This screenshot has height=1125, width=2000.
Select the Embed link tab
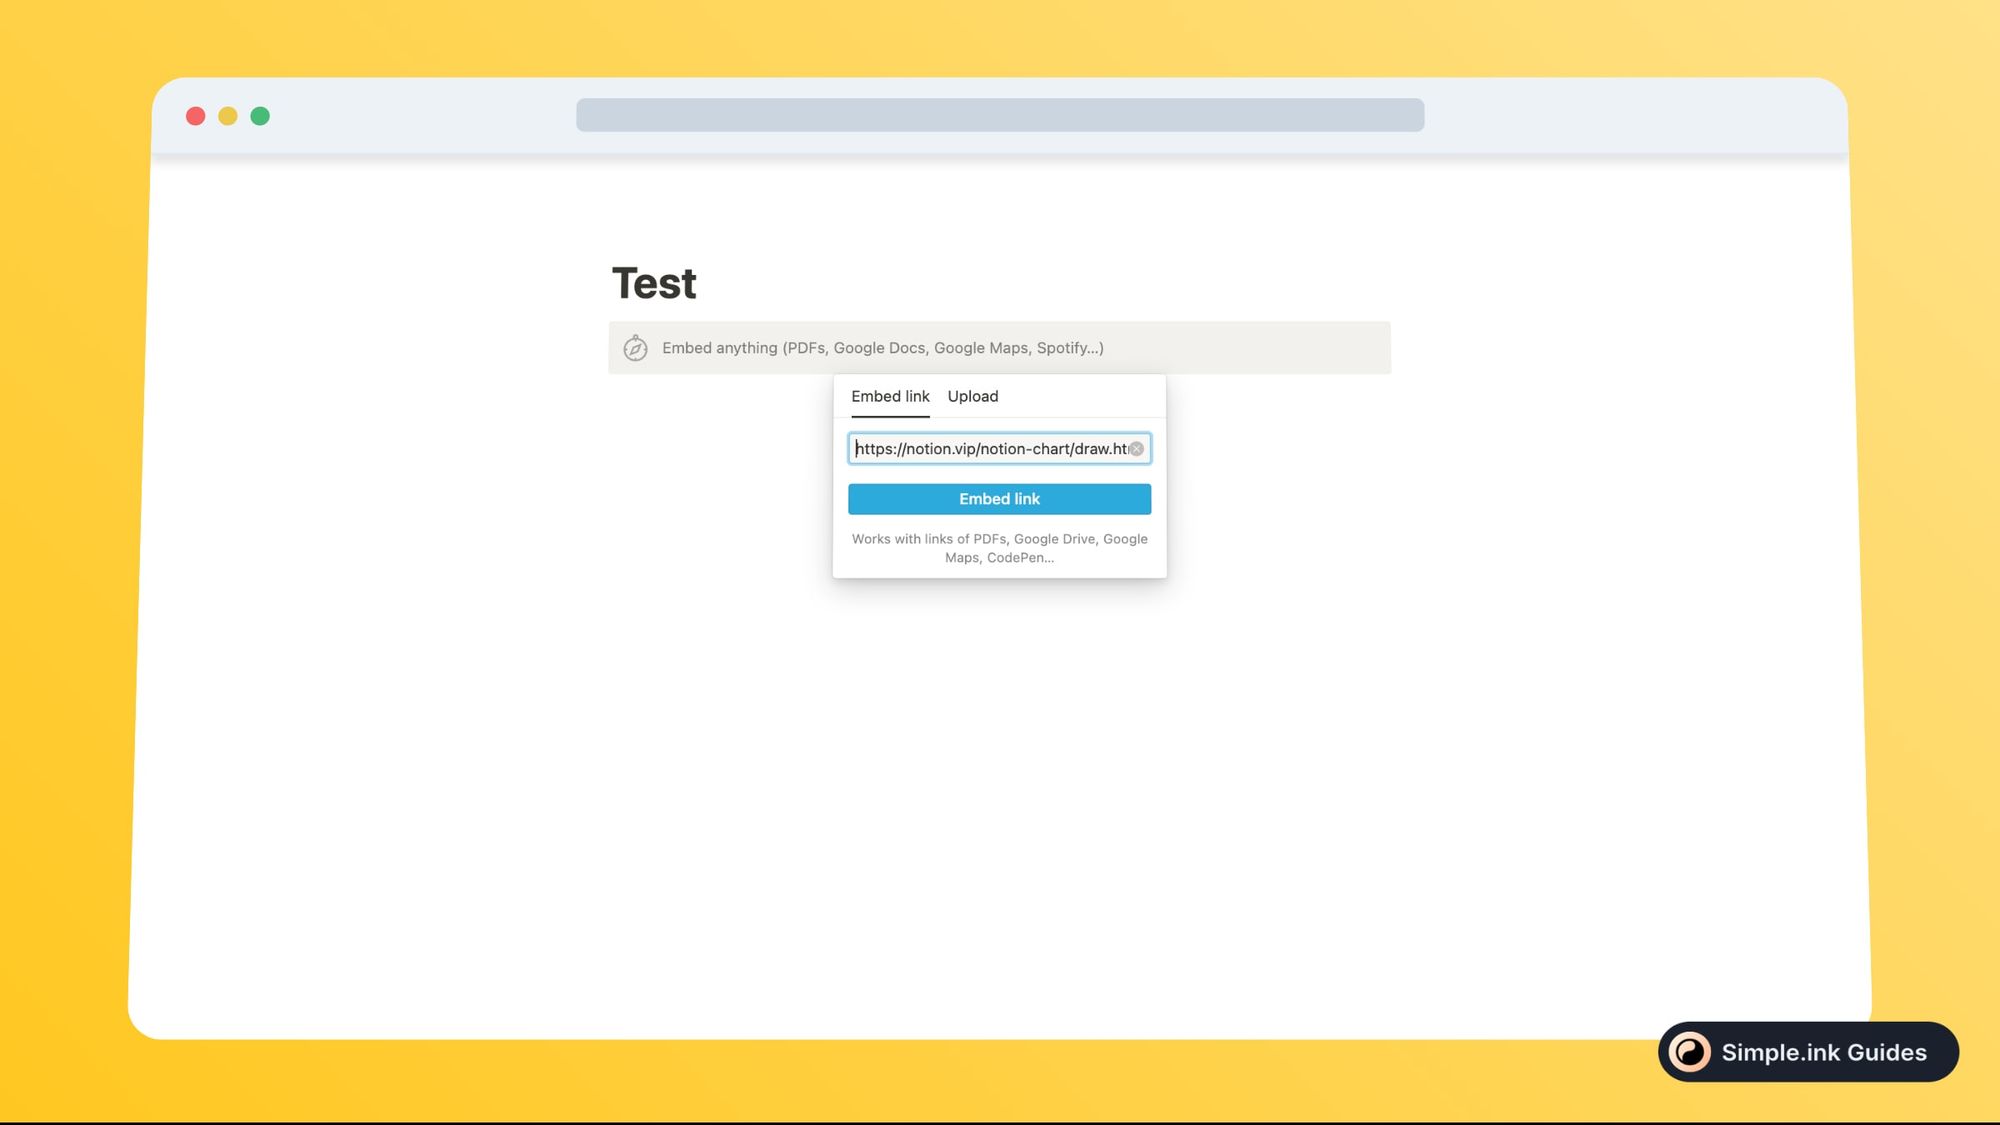click(x=890, y=396)
